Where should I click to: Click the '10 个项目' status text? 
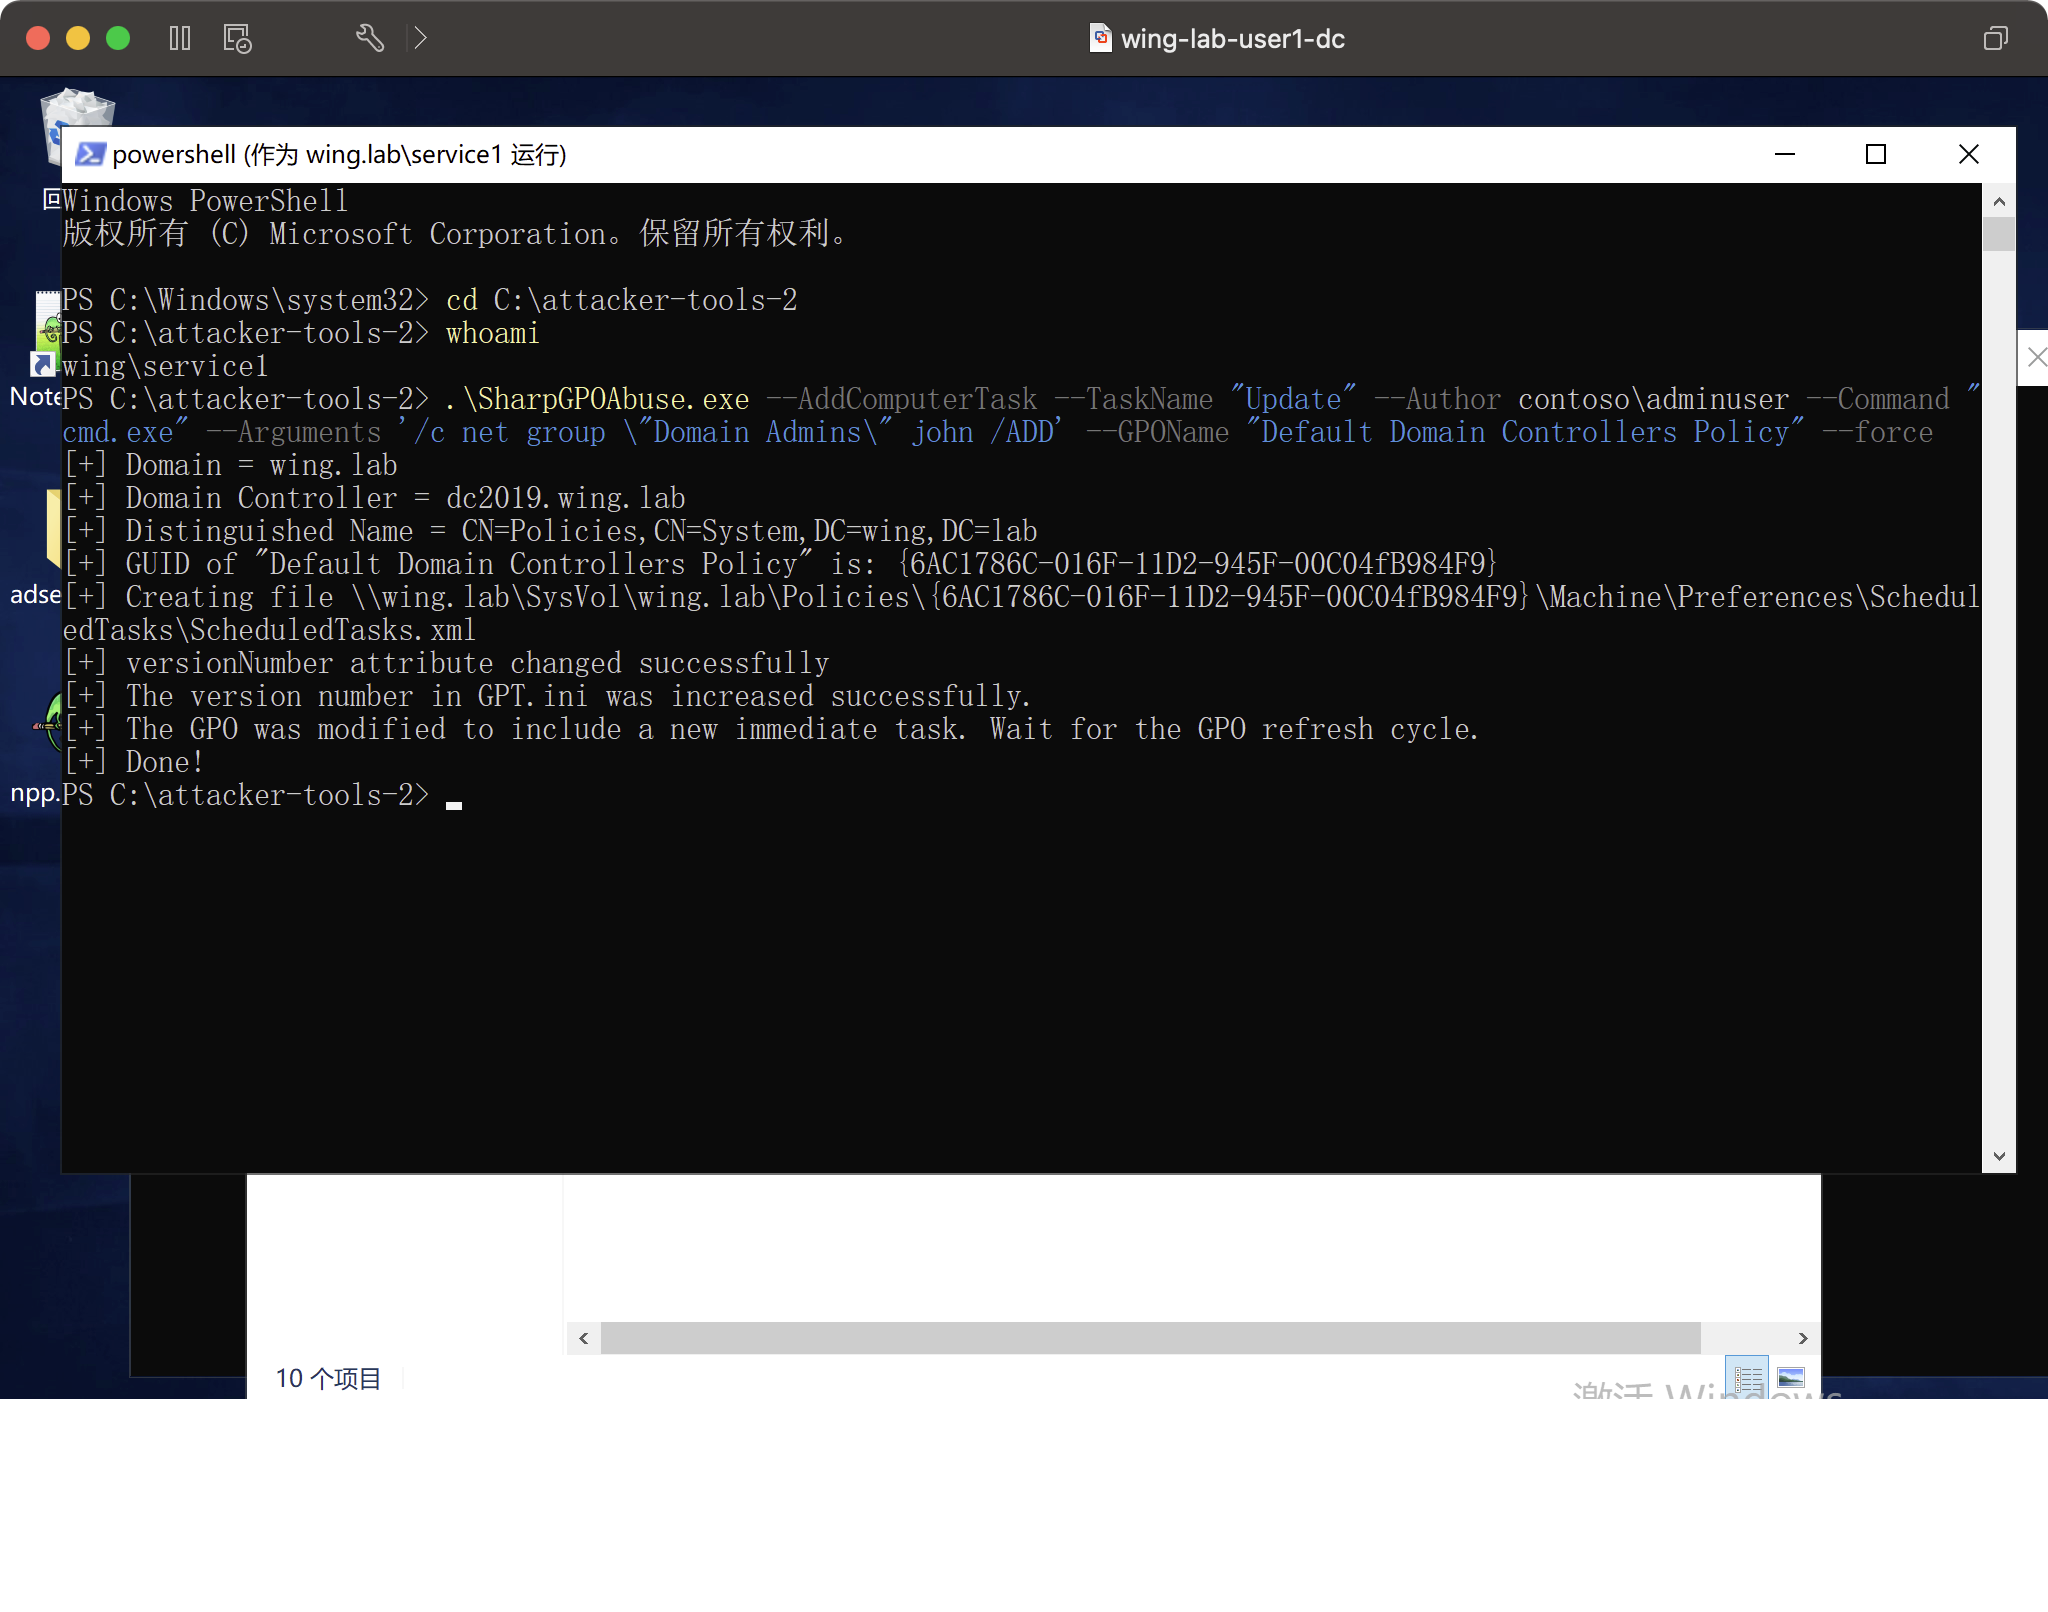tap(328, 1379)
